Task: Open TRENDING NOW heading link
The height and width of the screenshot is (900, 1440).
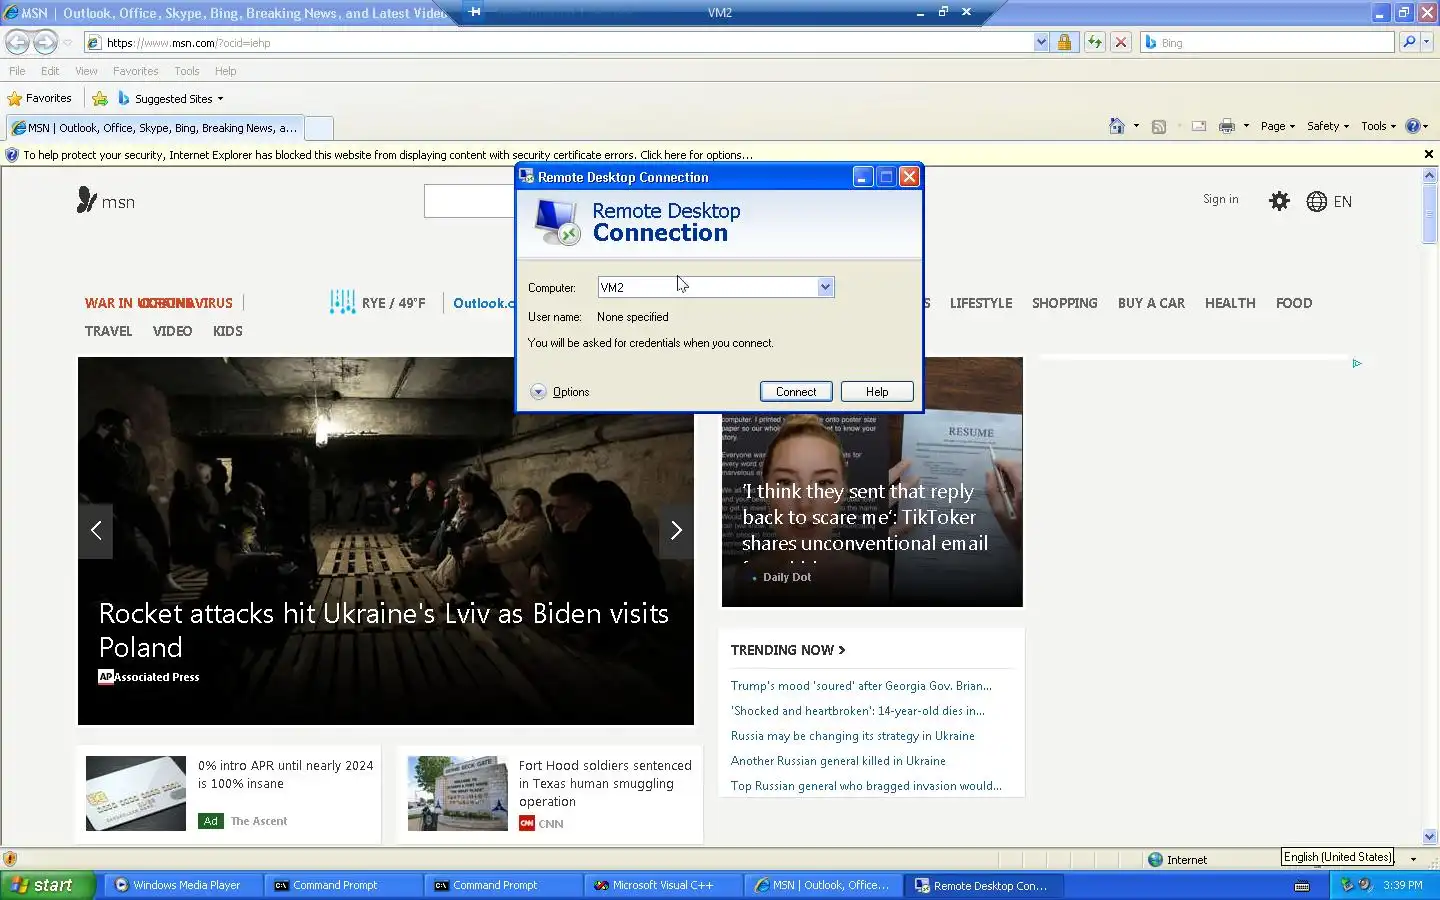Action: pos(788,650)
